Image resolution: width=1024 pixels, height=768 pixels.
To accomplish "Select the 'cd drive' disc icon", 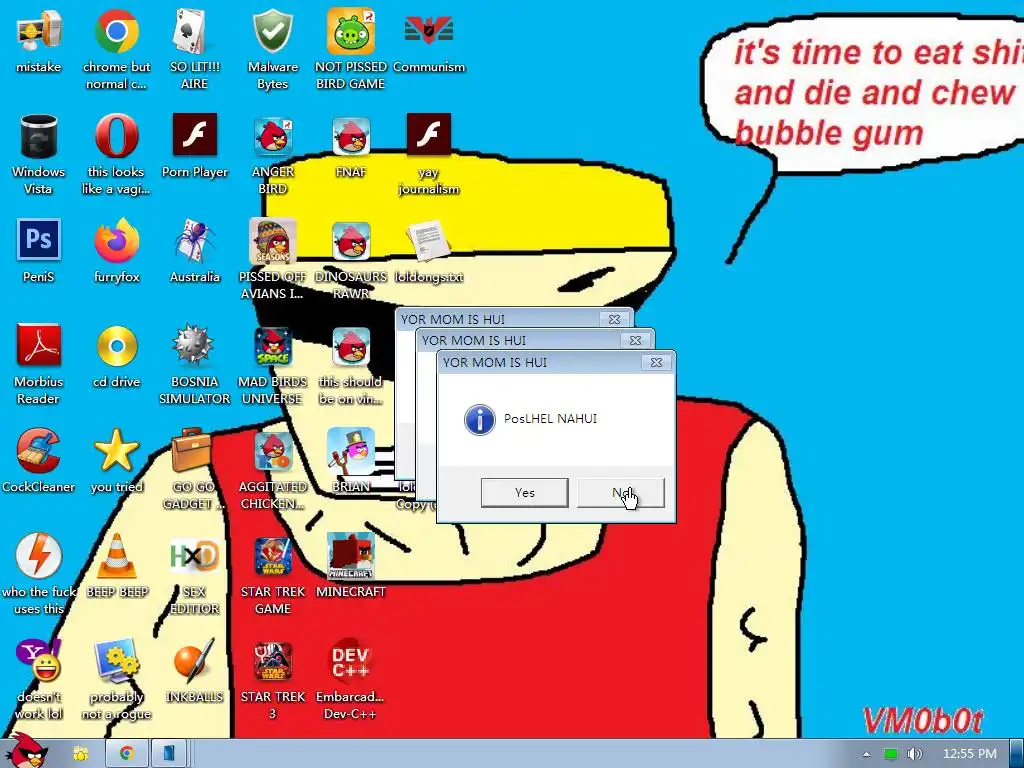I will pyautogui.click(x=116, y=345).
